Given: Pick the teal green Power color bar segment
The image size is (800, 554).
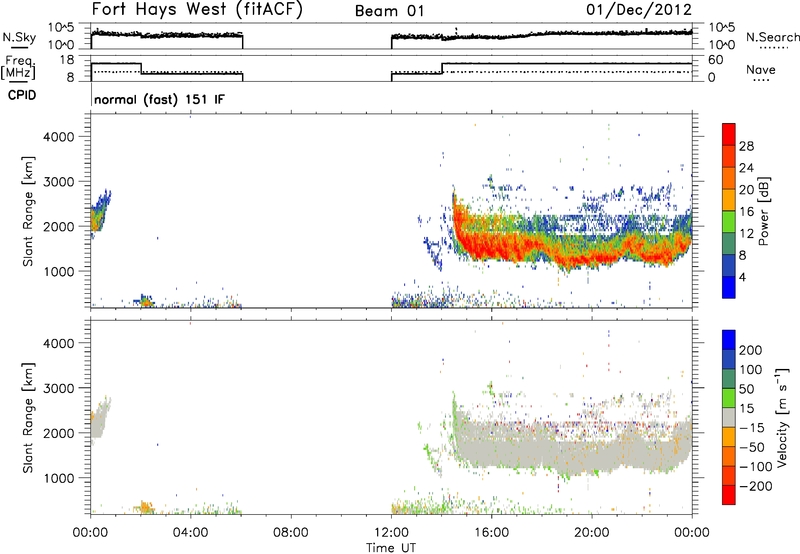Looking at the screenshot, I should (x=729, y=243).
